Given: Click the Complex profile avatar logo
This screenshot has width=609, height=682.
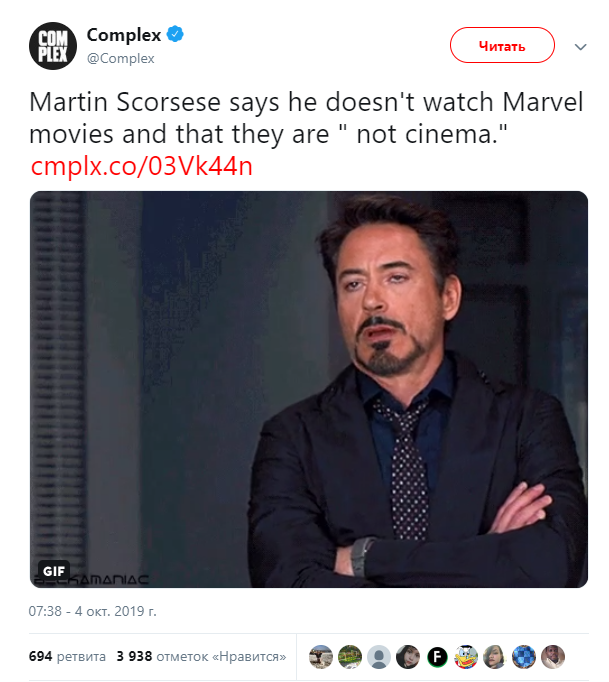Looking at the screenshot, I should pyautogui.click(x=53, y=45).
